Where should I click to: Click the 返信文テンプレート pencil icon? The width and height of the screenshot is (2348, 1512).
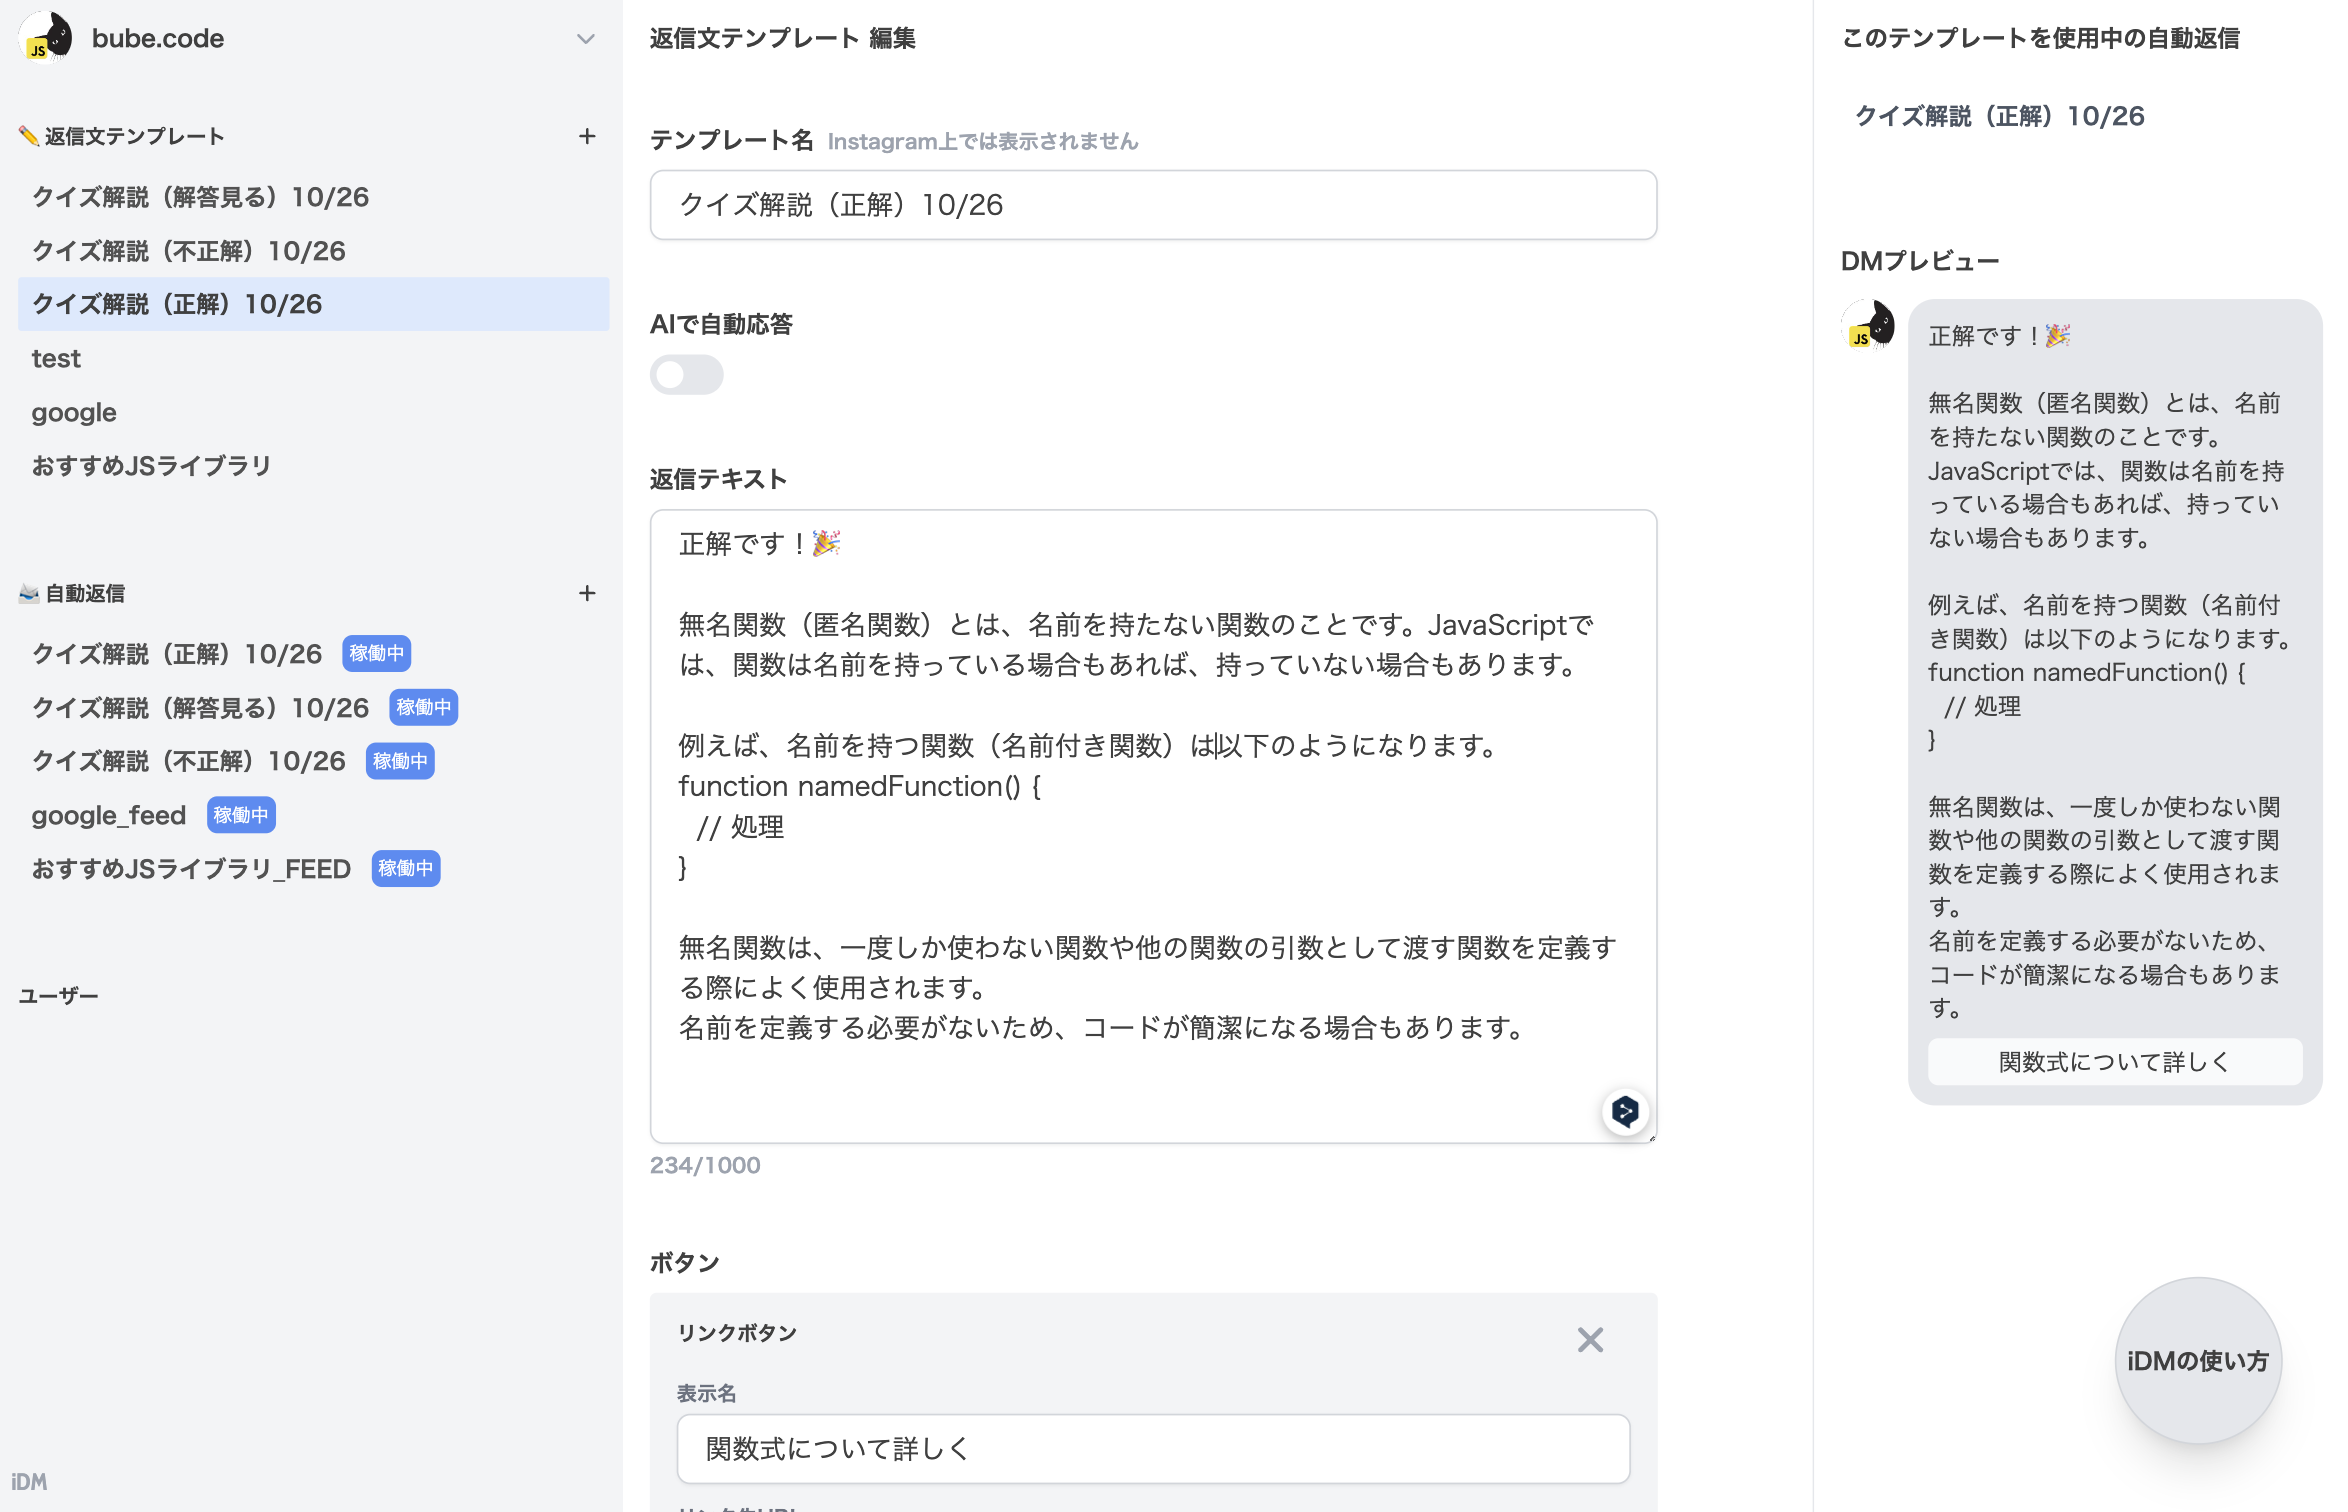(28, 134)
